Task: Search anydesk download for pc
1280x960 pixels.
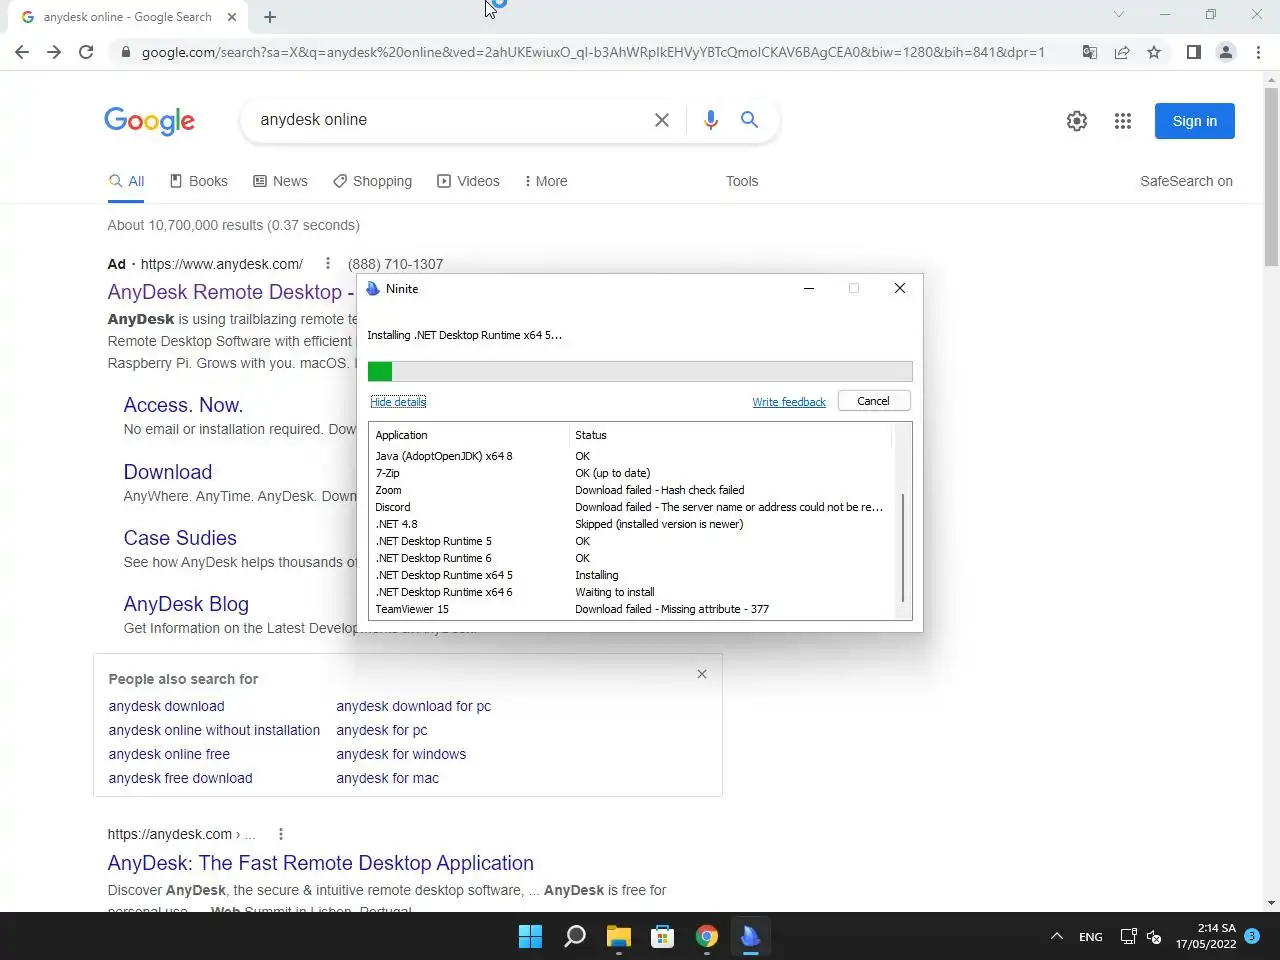Action: (413, 706)
